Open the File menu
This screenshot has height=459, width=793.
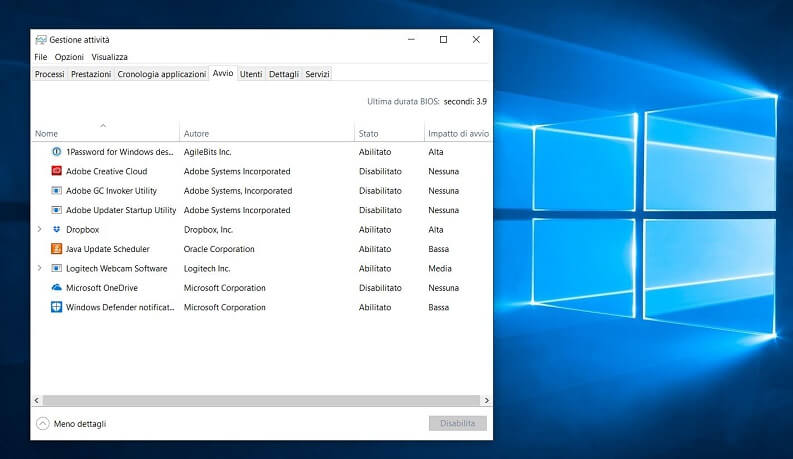pos(40,57)
